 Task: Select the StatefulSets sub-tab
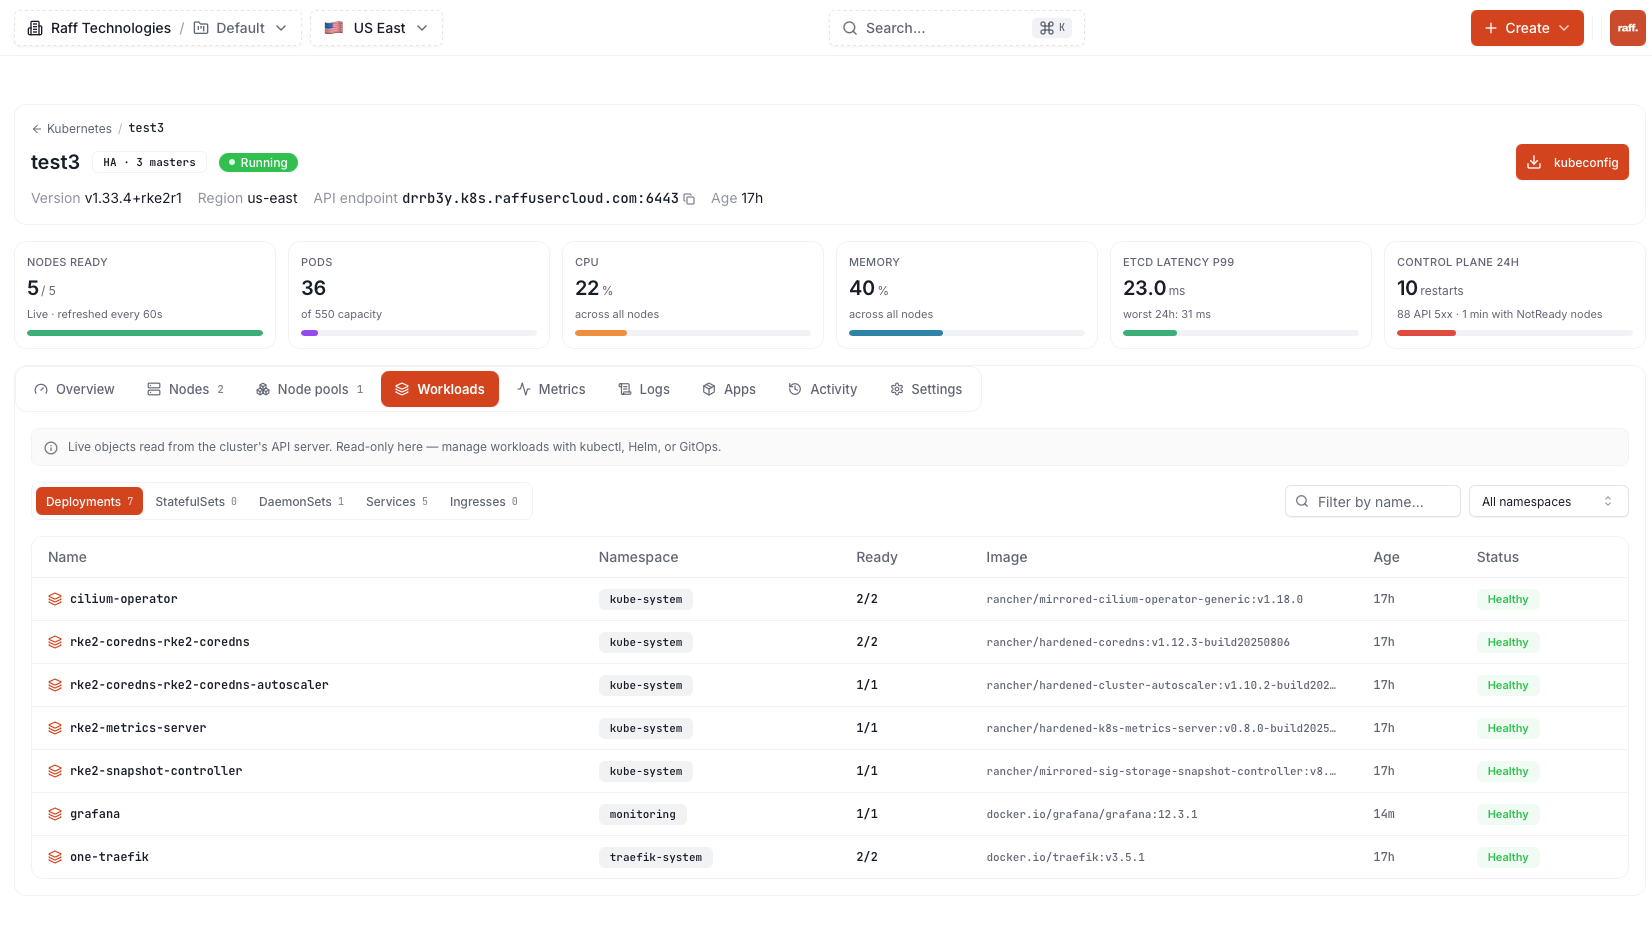click(196, 501)
